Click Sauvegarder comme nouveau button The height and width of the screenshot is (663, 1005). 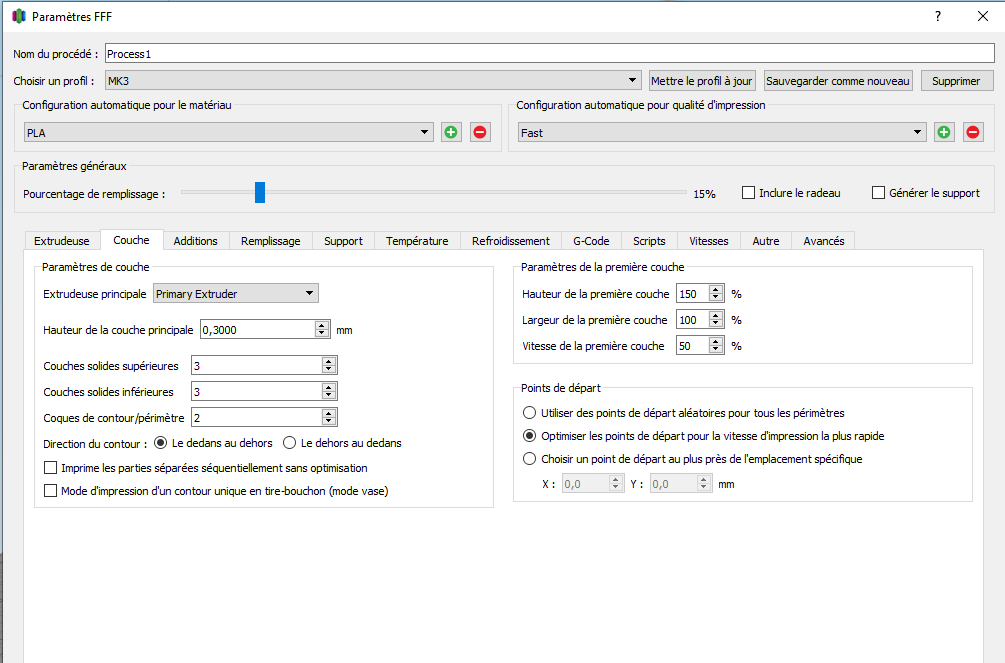[838, 81]
